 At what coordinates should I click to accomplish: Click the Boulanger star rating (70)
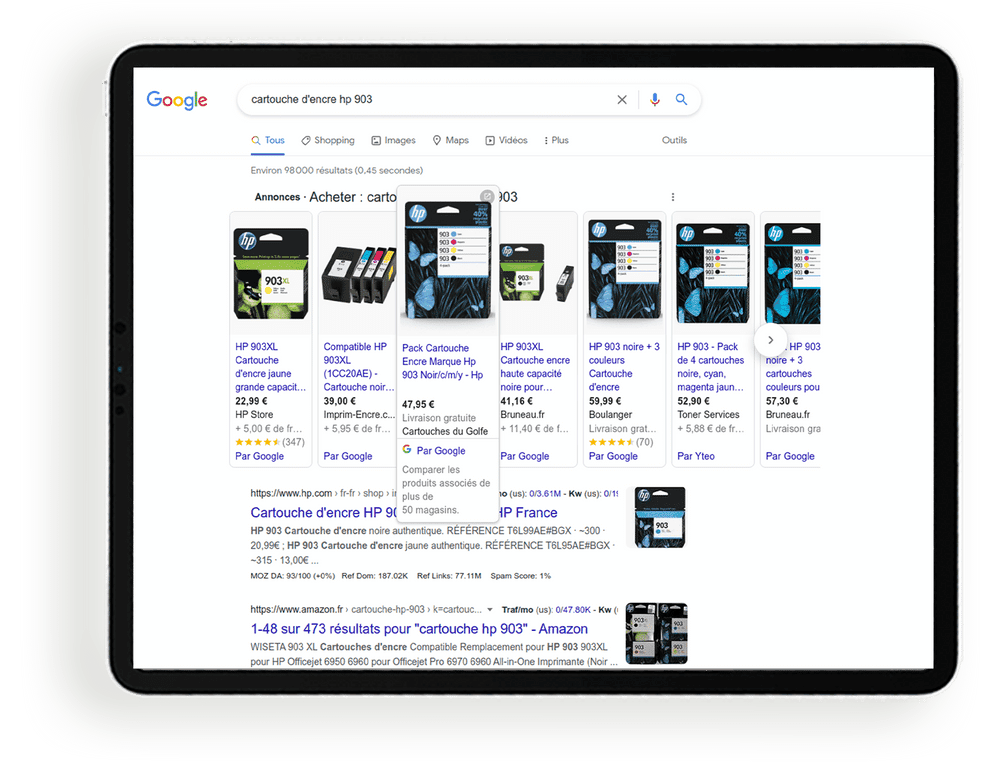(621, 442)
